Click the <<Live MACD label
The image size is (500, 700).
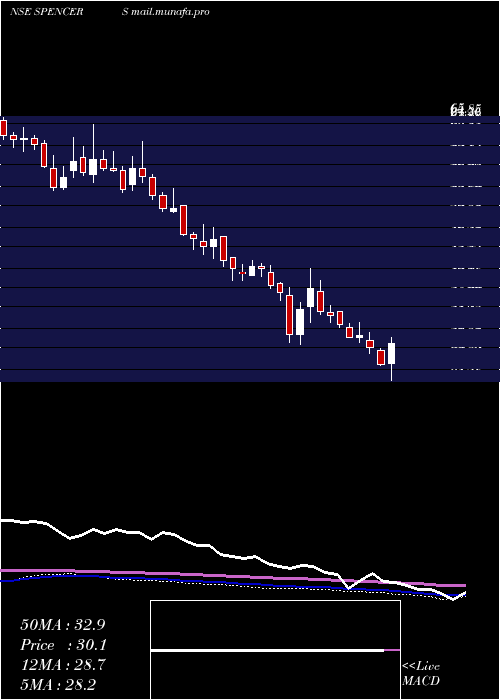tap(421, 673)
